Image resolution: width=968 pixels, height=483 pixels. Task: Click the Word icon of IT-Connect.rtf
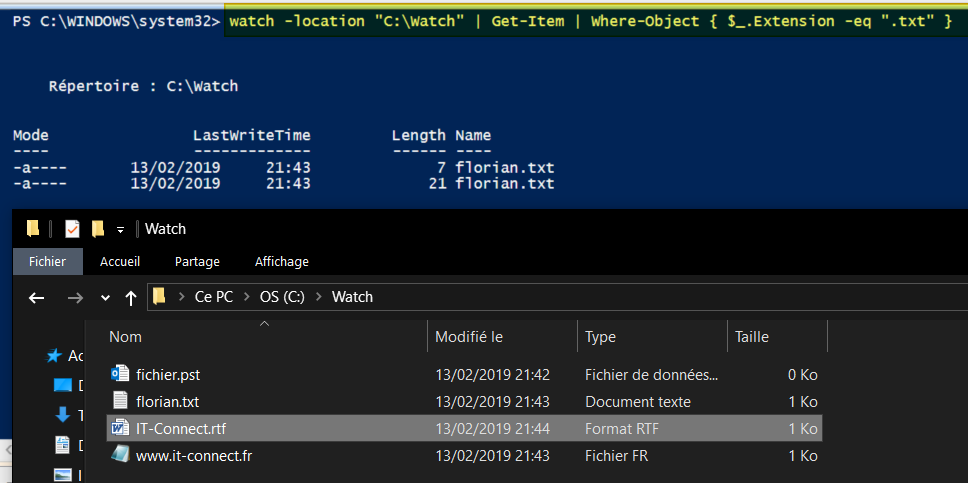[120, 428]
